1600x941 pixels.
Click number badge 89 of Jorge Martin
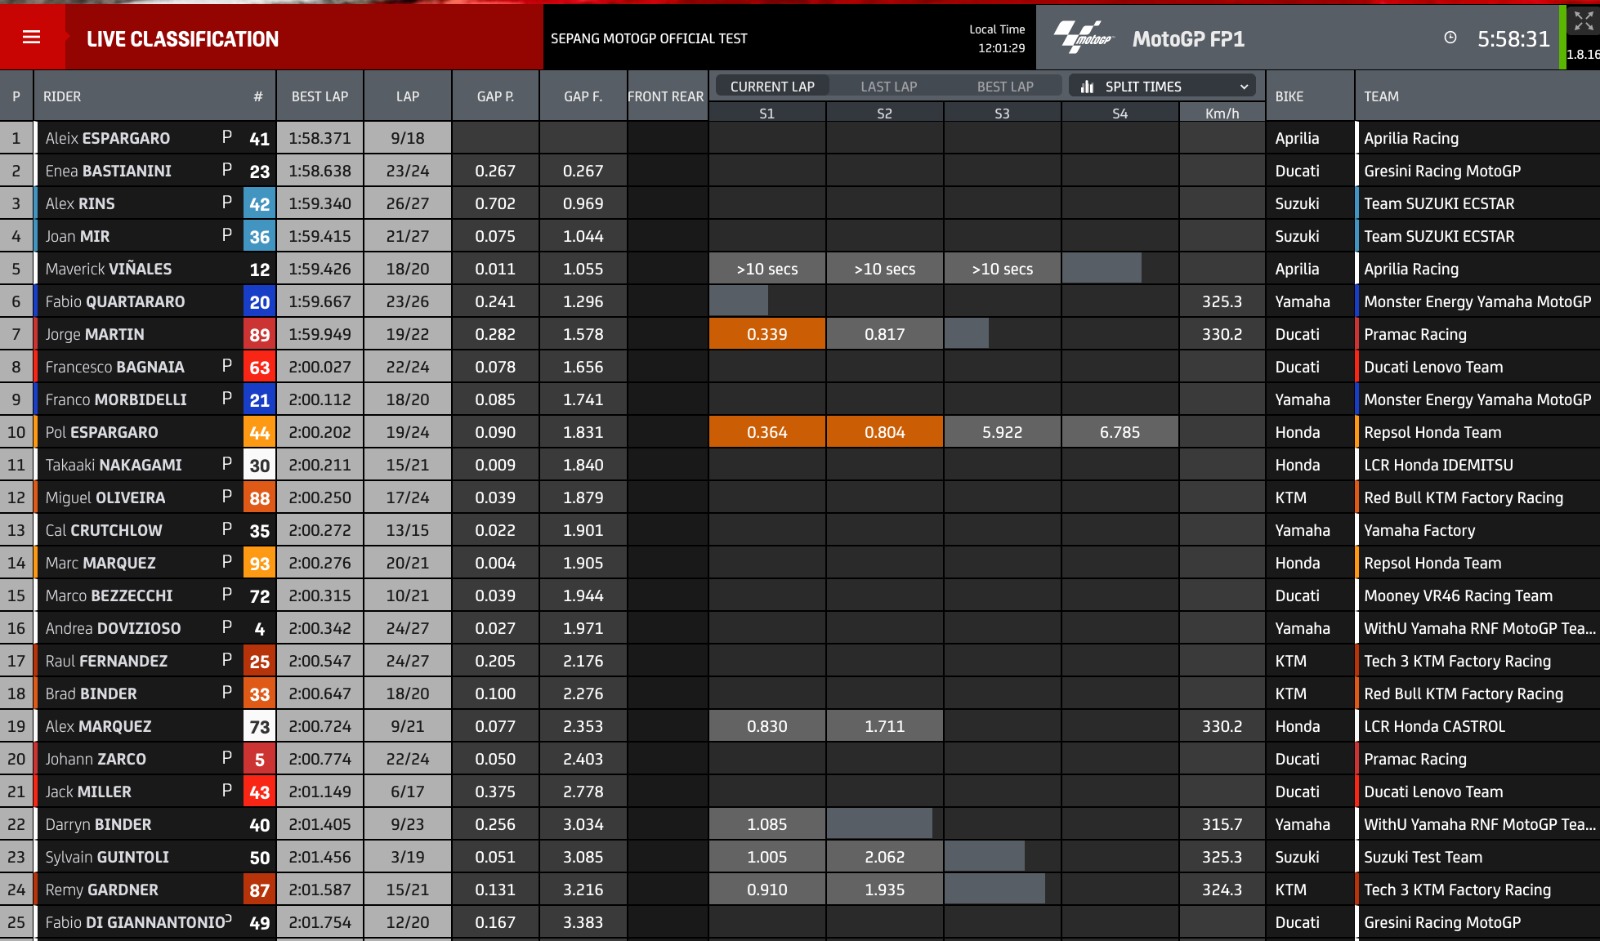[259, 335]
